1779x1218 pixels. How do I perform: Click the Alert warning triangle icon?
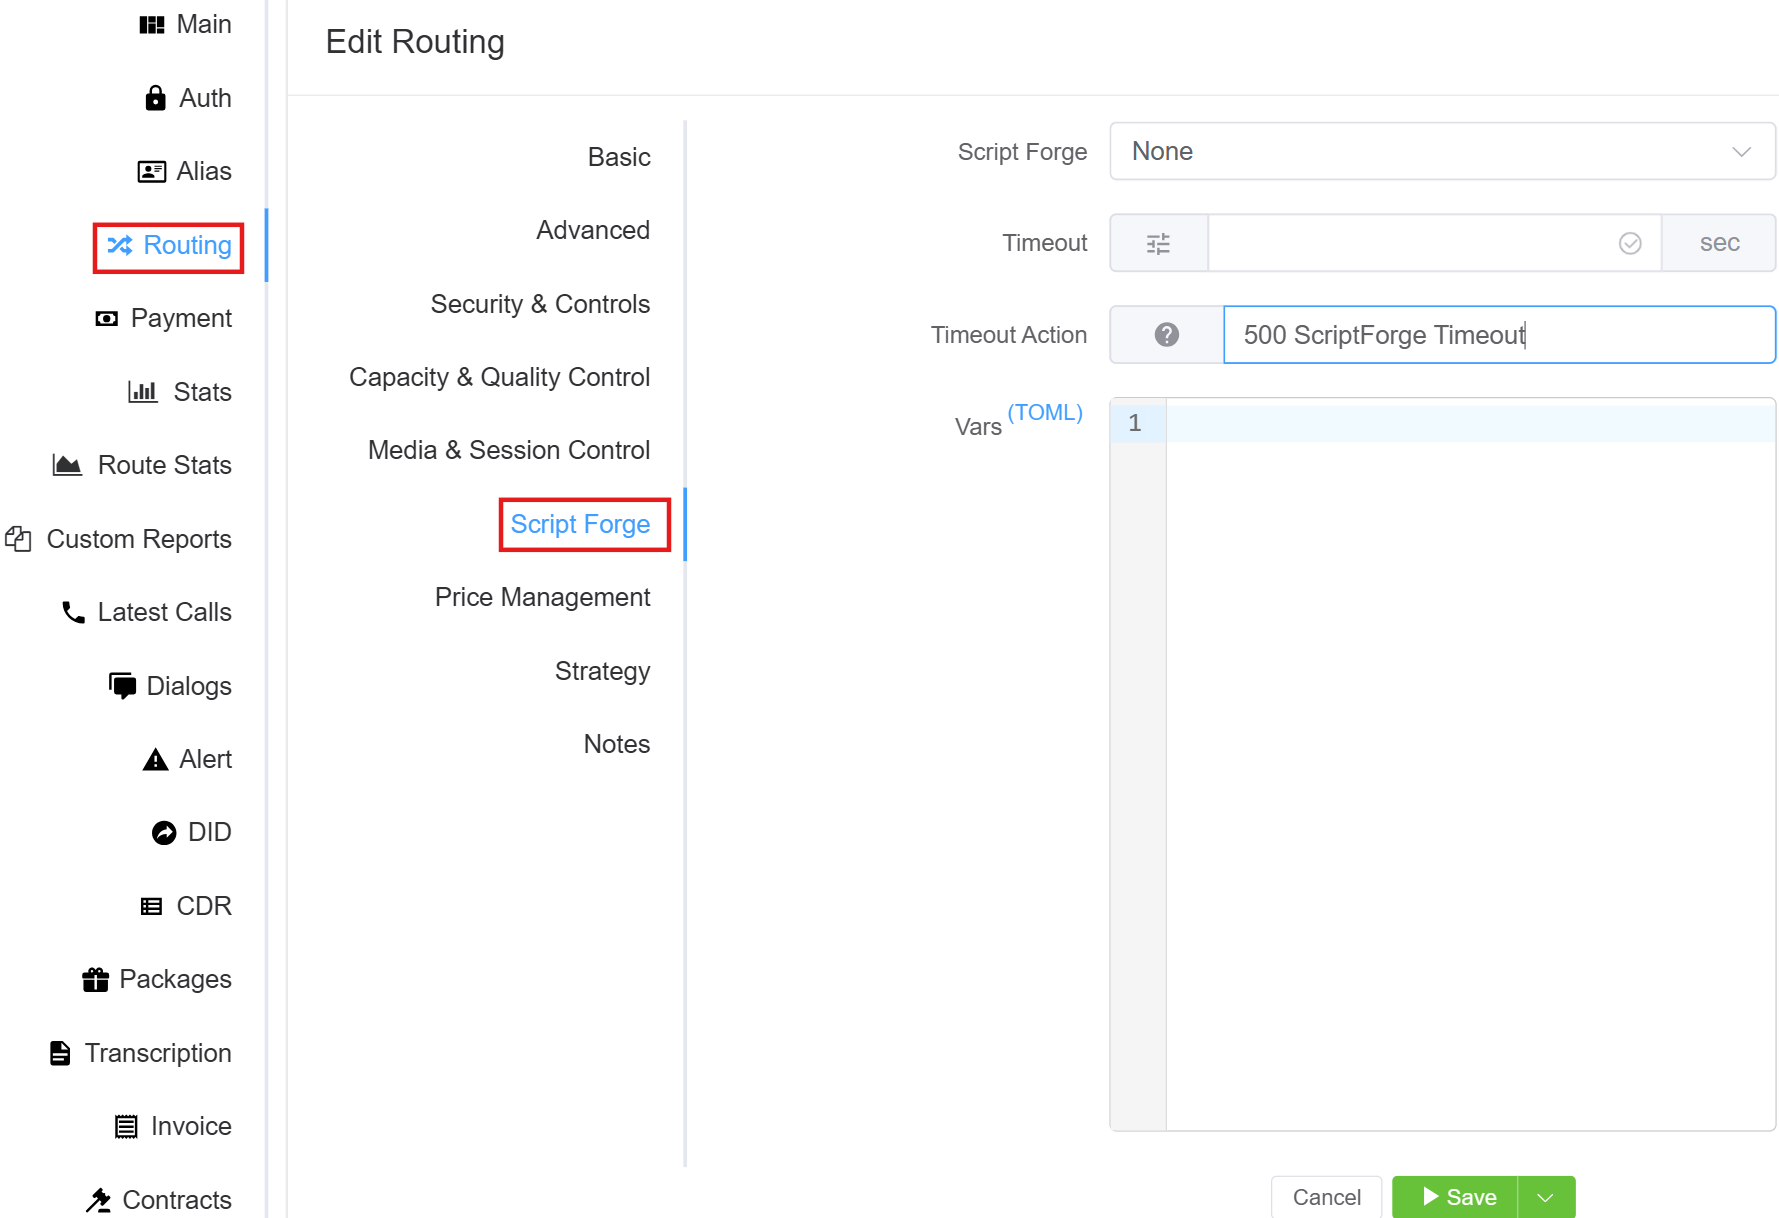tap(155, 760)
